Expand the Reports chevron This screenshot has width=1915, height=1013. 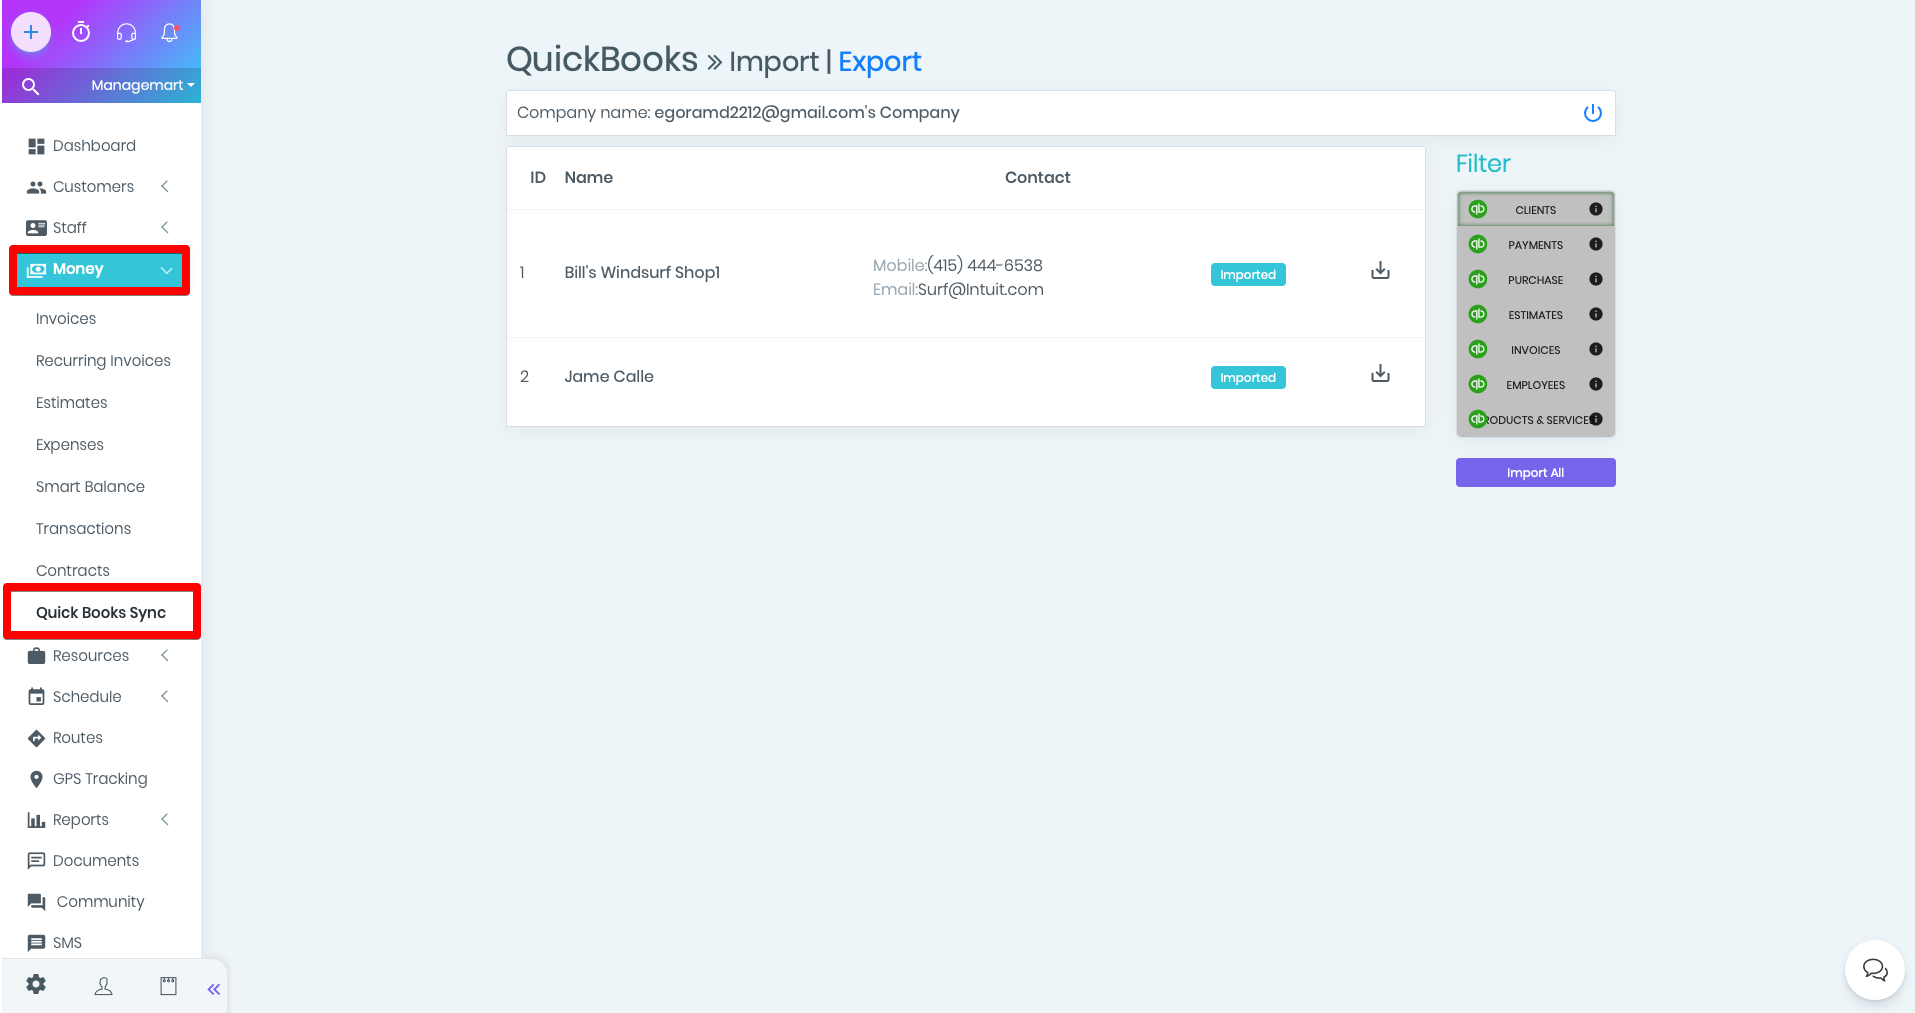point(165,820)
